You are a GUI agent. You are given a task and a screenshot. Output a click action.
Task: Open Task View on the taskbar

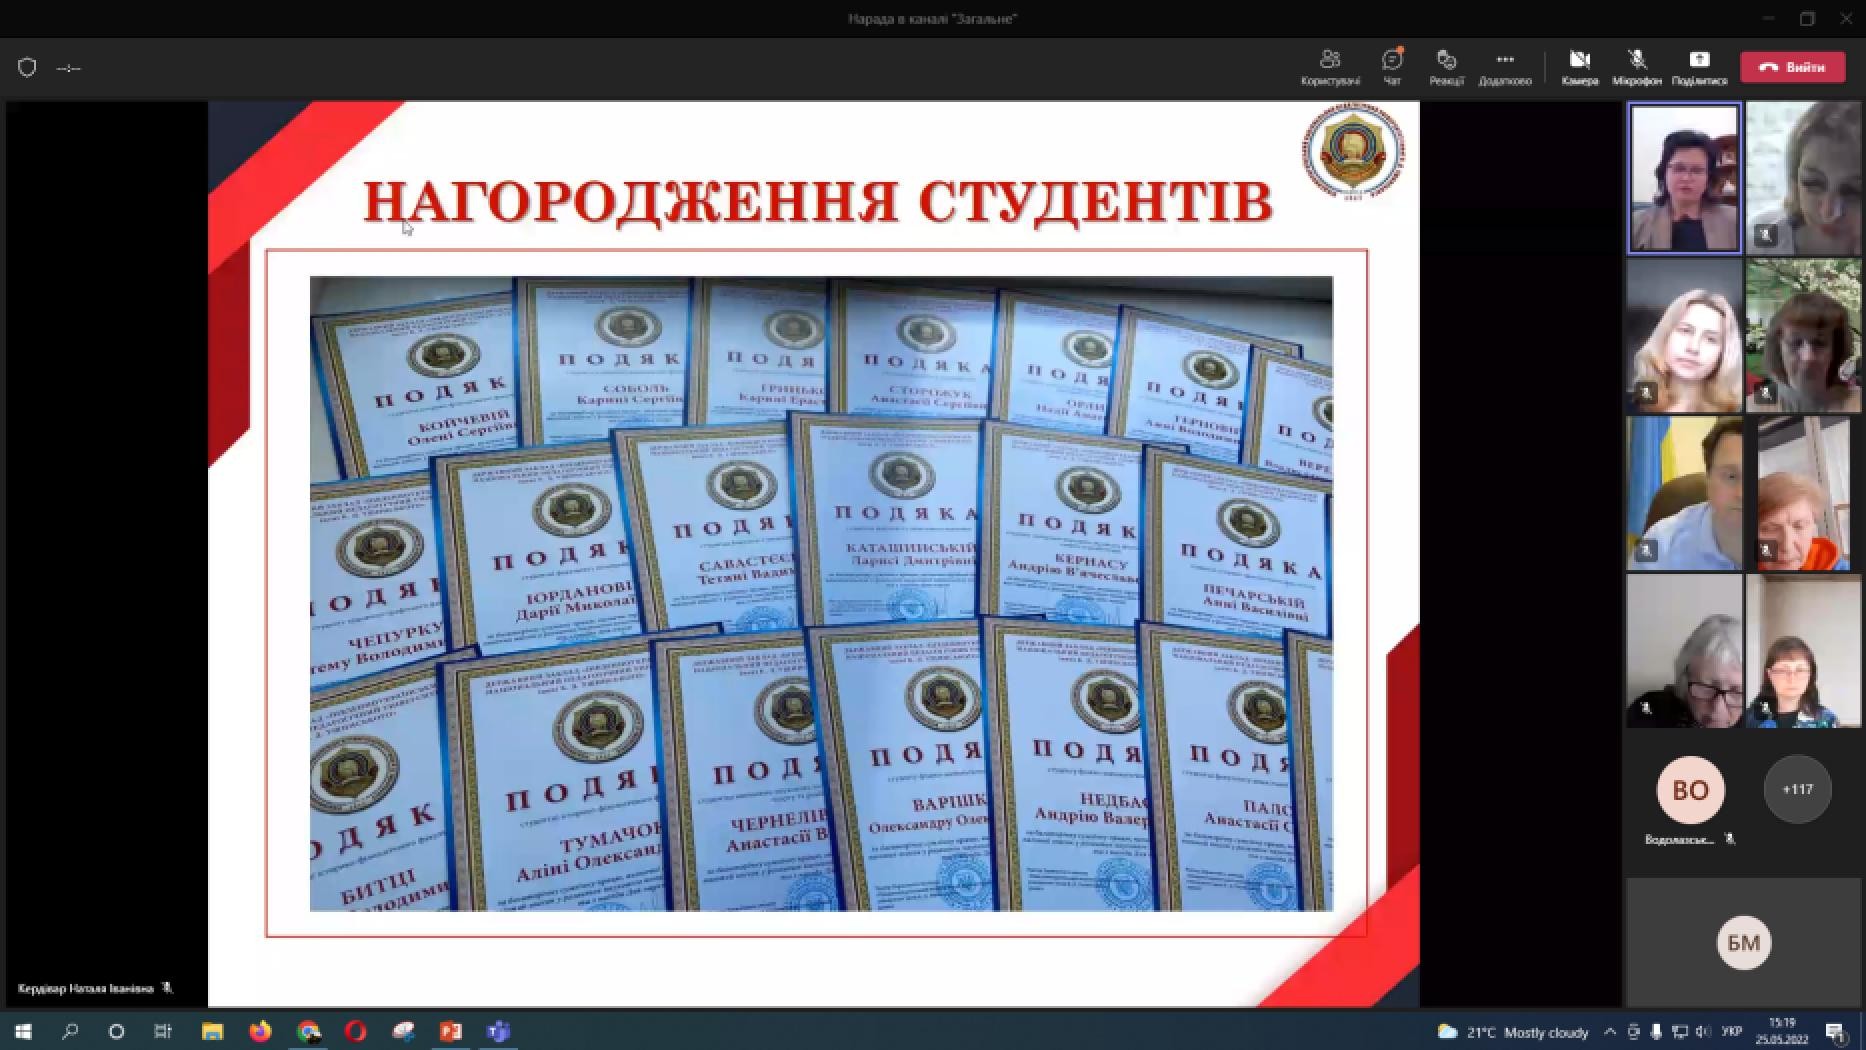[x=163, y=1031]
